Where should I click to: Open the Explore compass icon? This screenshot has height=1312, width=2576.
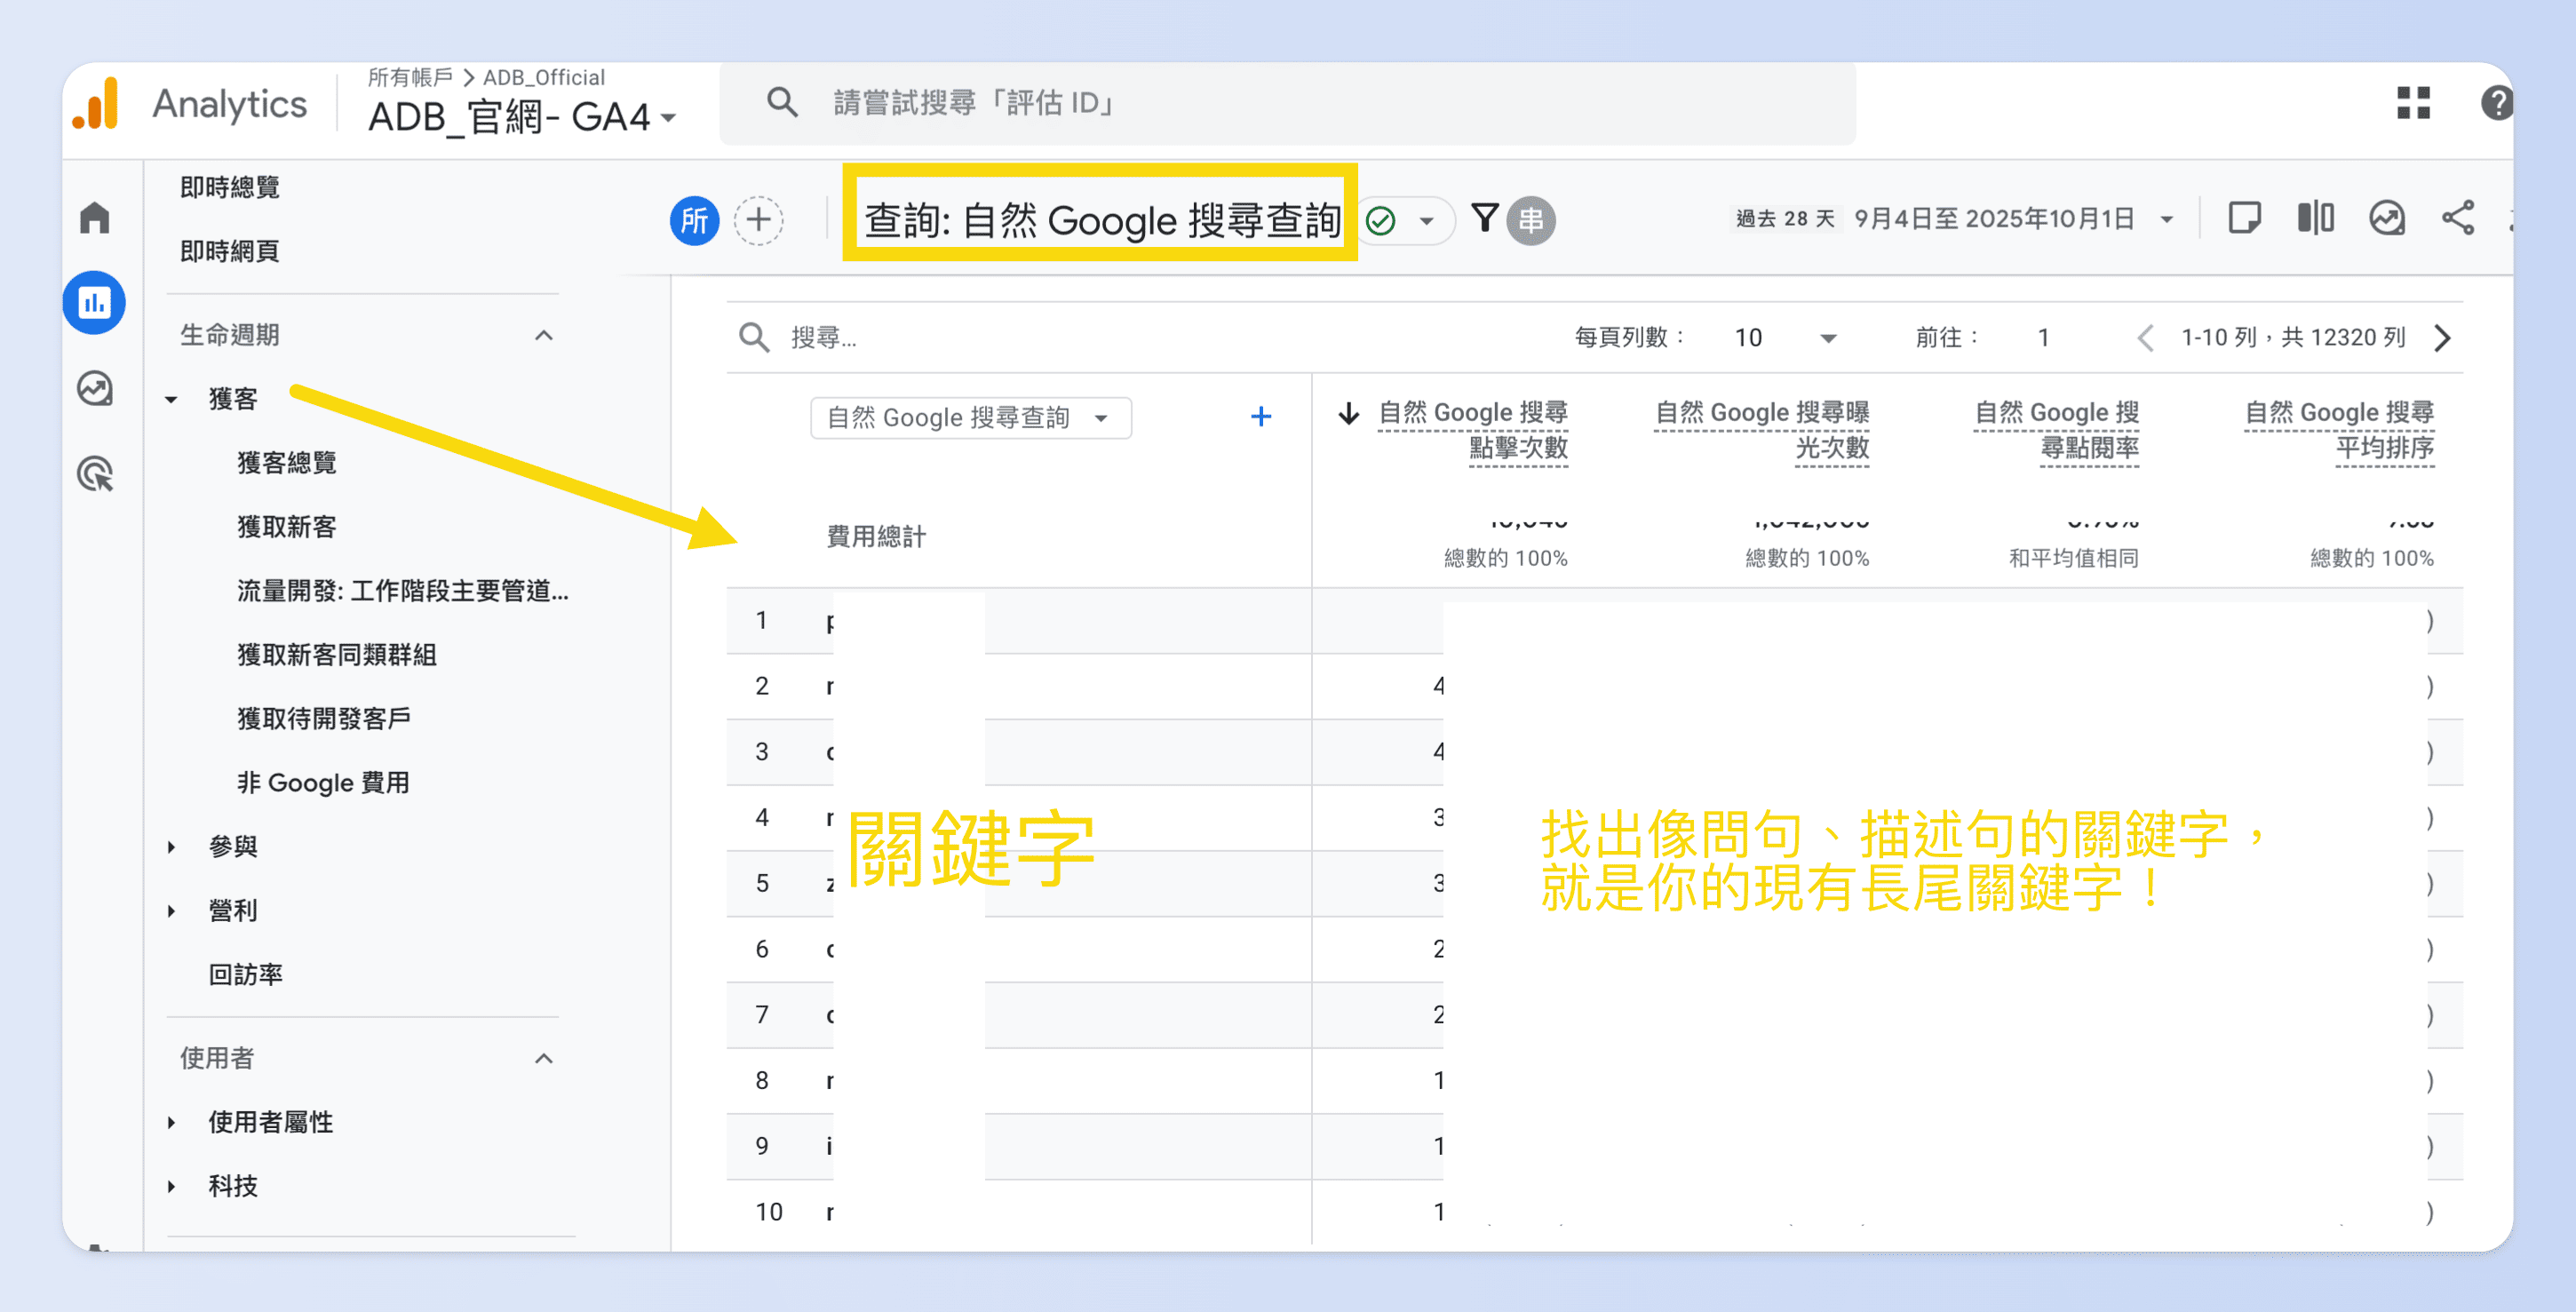pyautogui.click(x=94, y=389)
